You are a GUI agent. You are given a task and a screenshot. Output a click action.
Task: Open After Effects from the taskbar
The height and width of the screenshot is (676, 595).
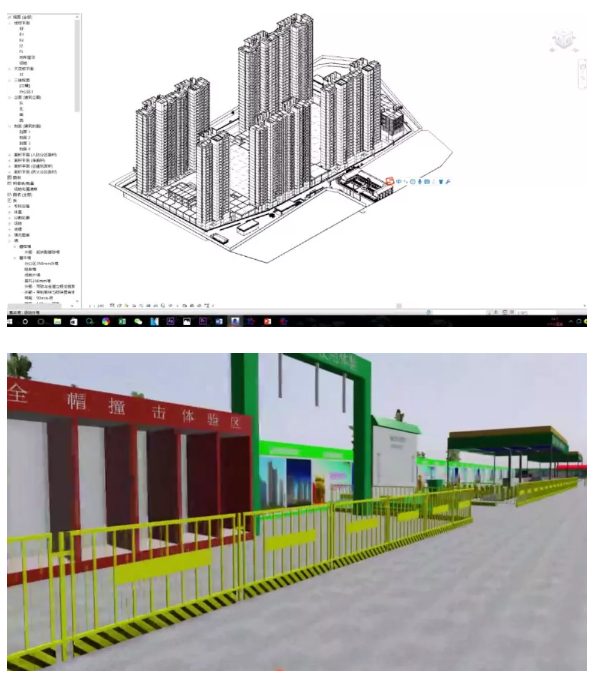click(x=171, y=322)
